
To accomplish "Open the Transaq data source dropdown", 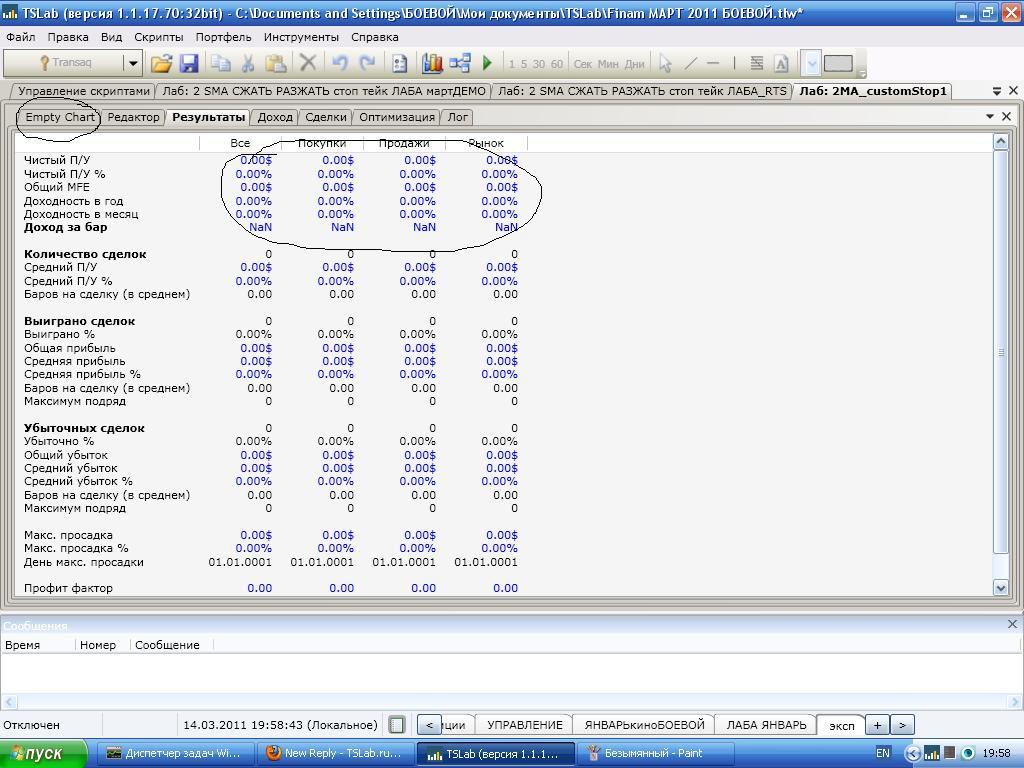I will pos(132,63).
